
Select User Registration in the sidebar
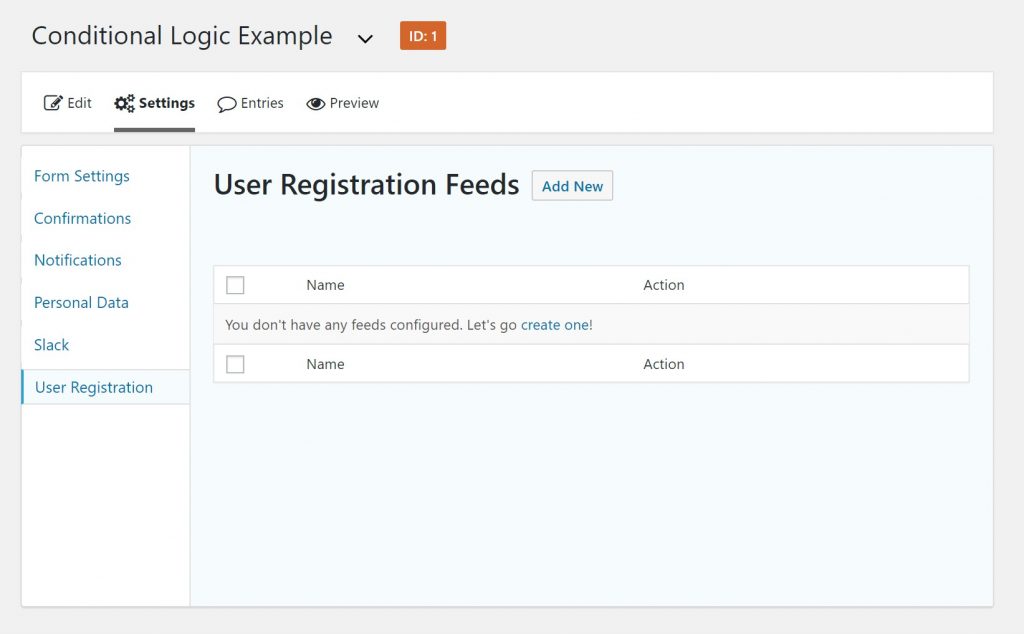pyautogui.click(x=94, y=388)
